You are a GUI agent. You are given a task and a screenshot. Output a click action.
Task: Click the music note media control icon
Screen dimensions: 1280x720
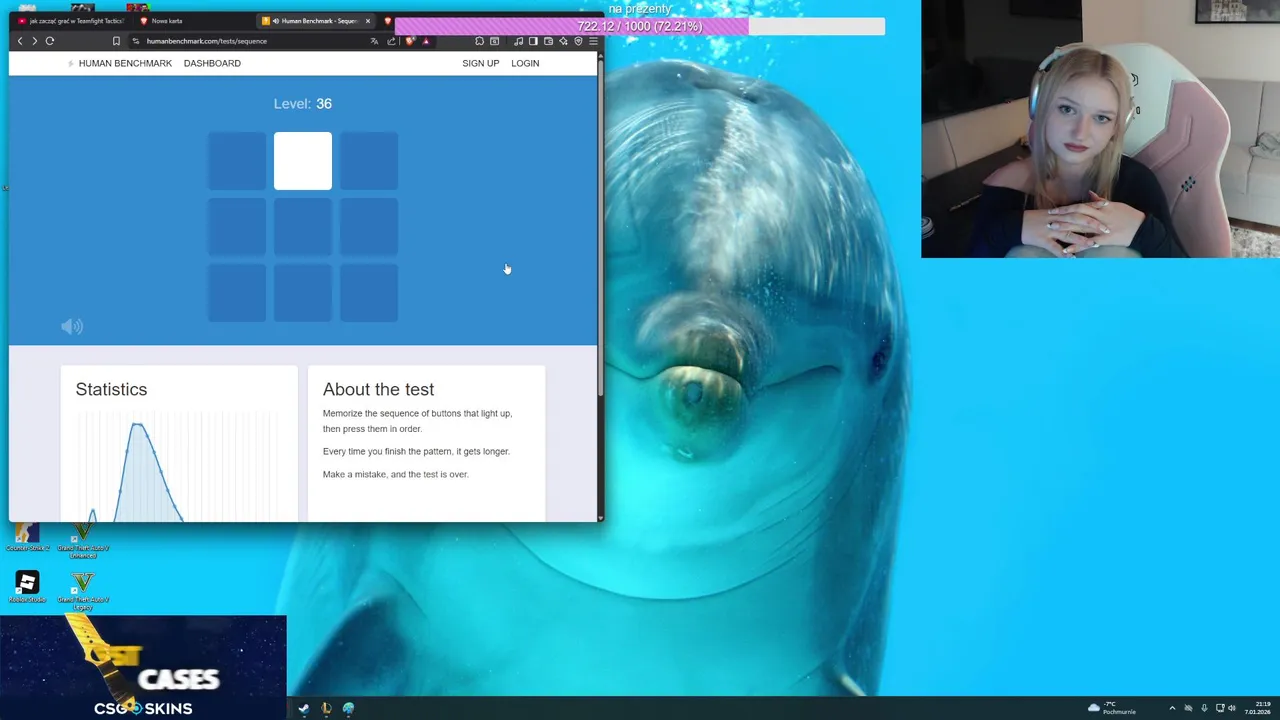[518, 41]
